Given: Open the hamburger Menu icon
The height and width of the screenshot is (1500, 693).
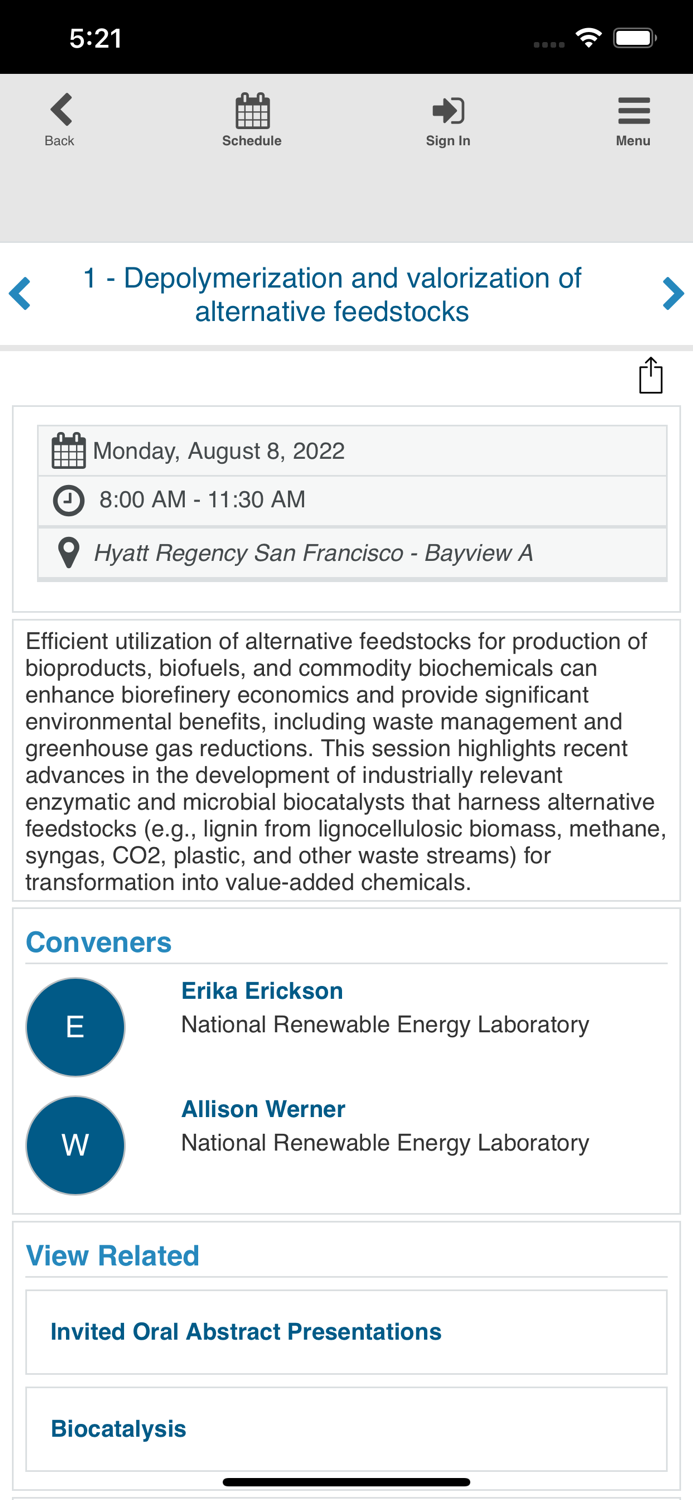Looking at the screenshot, I should (633, 111).
